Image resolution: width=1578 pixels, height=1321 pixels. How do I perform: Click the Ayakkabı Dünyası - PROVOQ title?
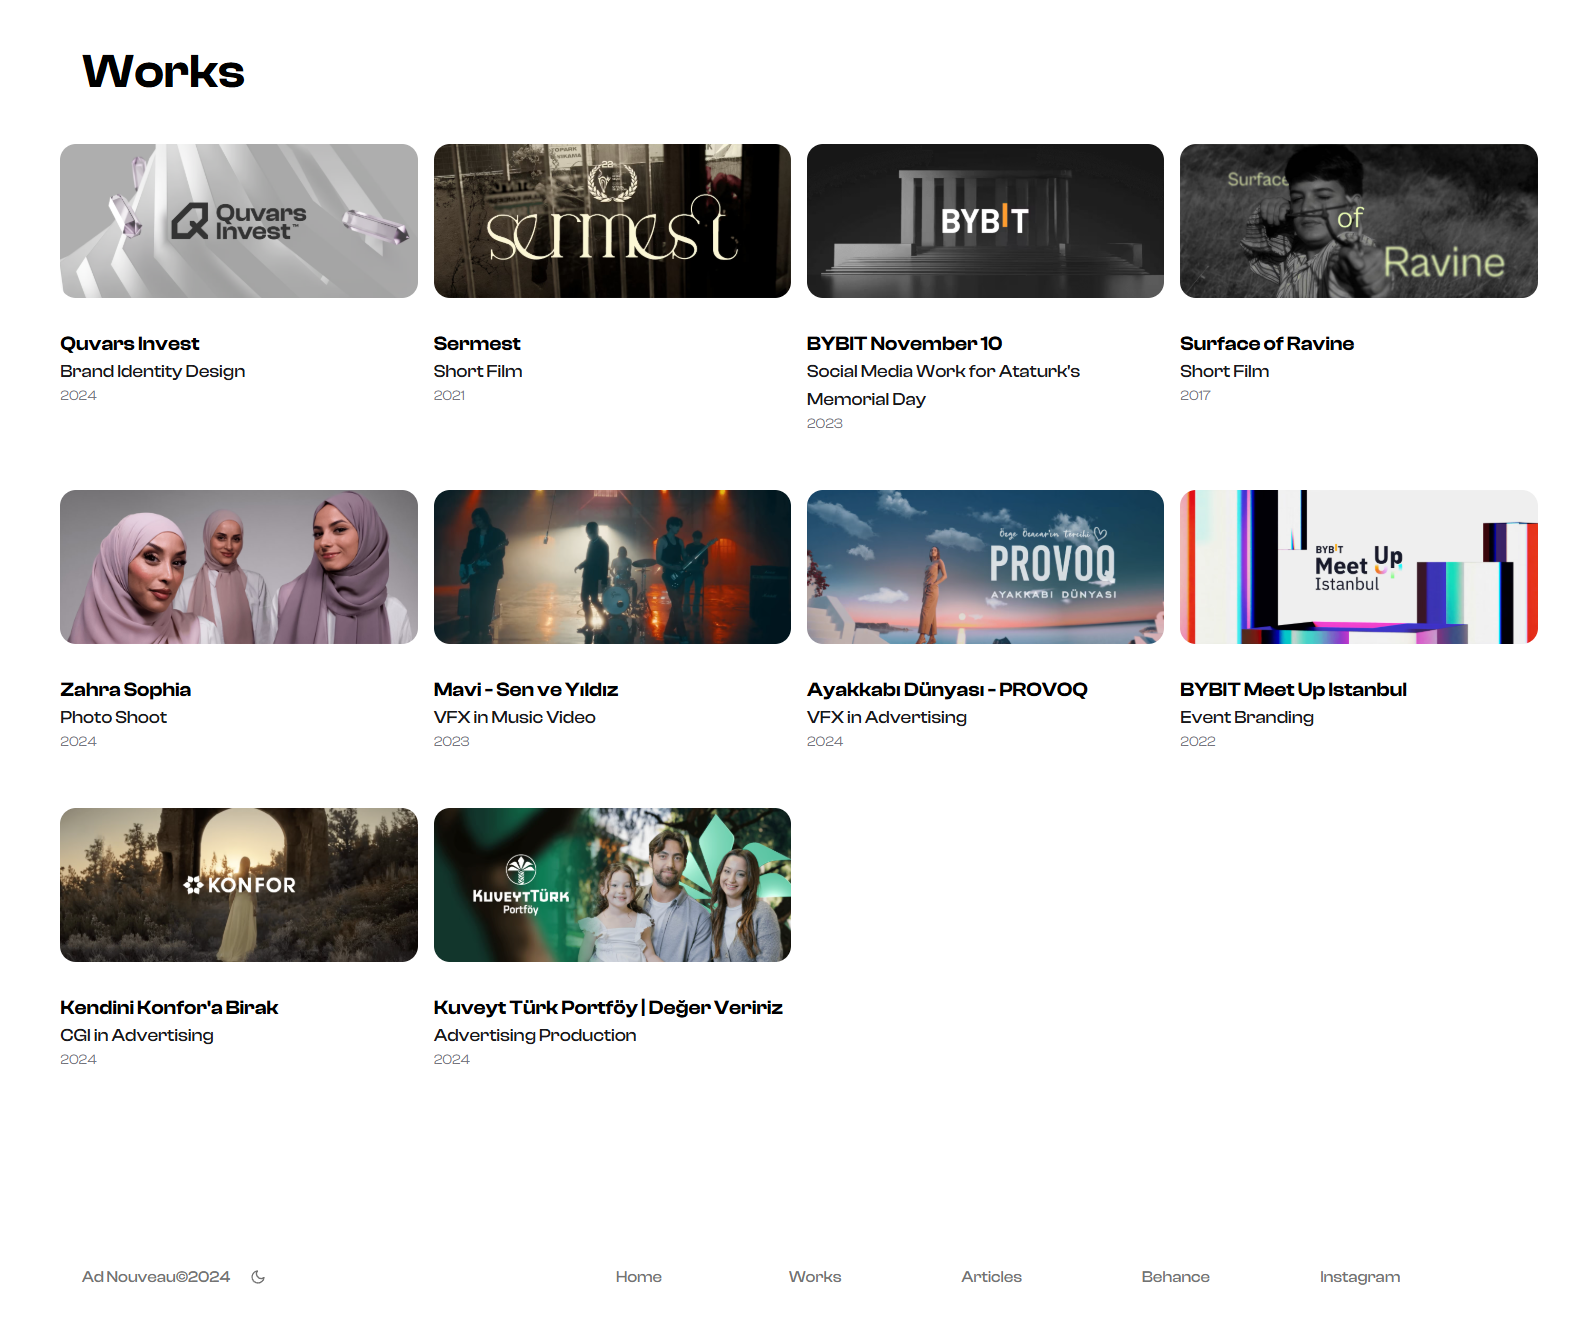point(946,689)
